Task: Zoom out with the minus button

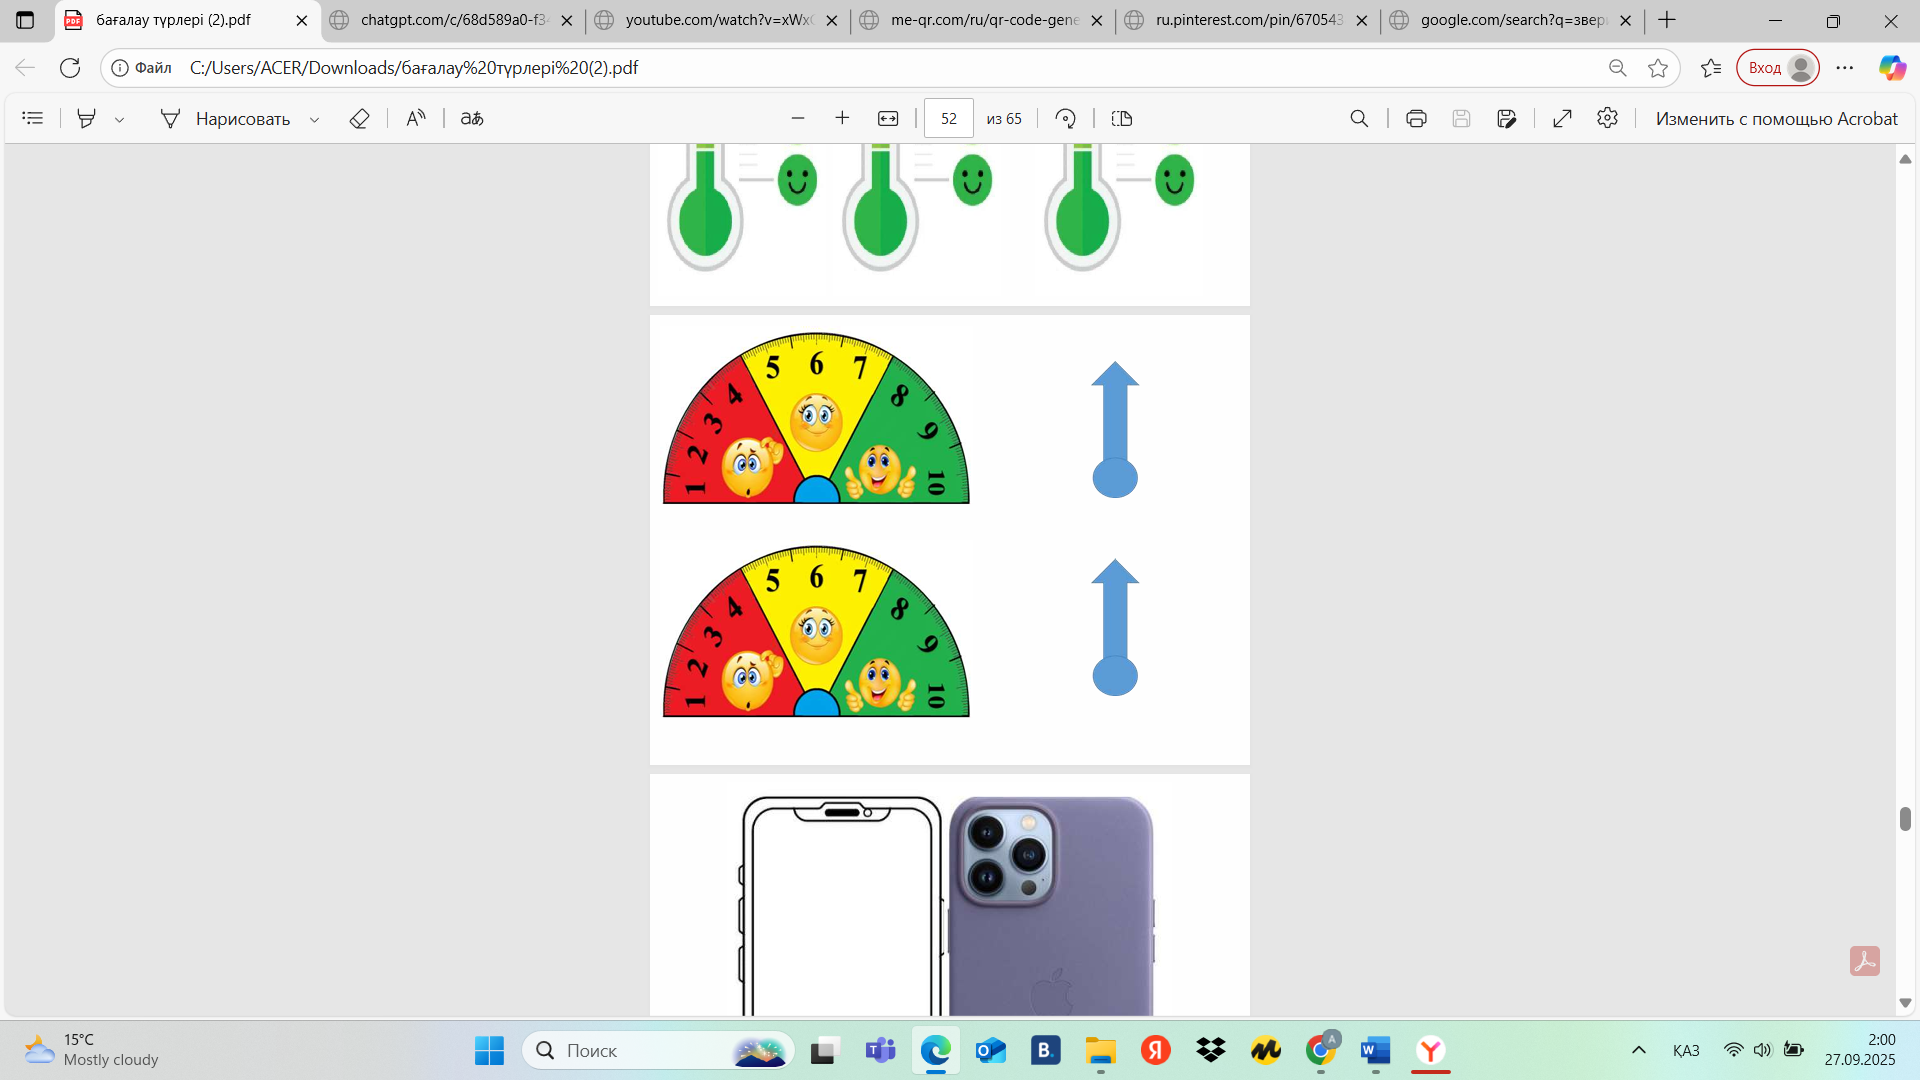Action: pos(797,118)
